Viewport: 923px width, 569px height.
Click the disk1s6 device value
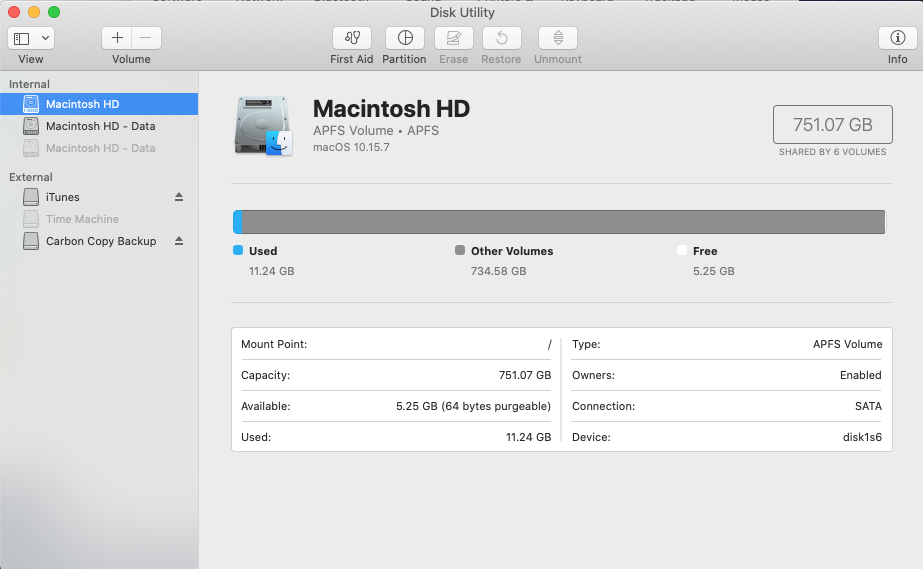[862, 437]
